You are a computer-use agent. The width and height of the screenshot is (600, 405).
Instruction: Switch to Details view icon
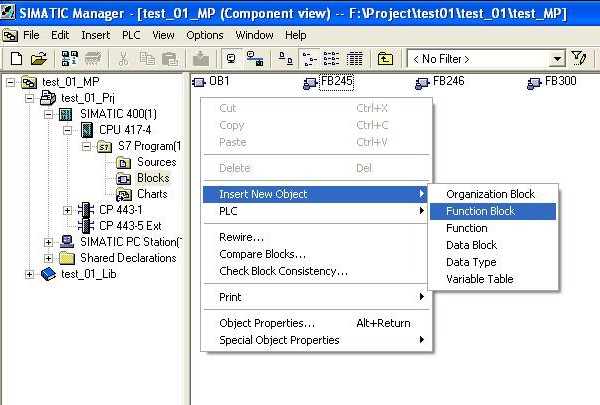click(355, 59)
